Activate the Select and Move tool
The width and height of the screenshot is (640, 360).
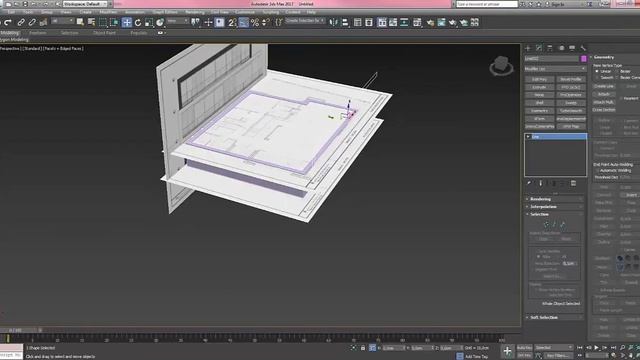[x=127, y=22]
